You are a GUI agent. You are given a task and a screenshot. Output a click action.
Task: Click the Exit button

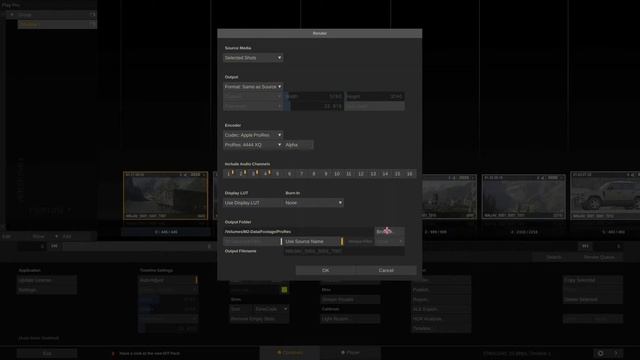click(47, 353)
